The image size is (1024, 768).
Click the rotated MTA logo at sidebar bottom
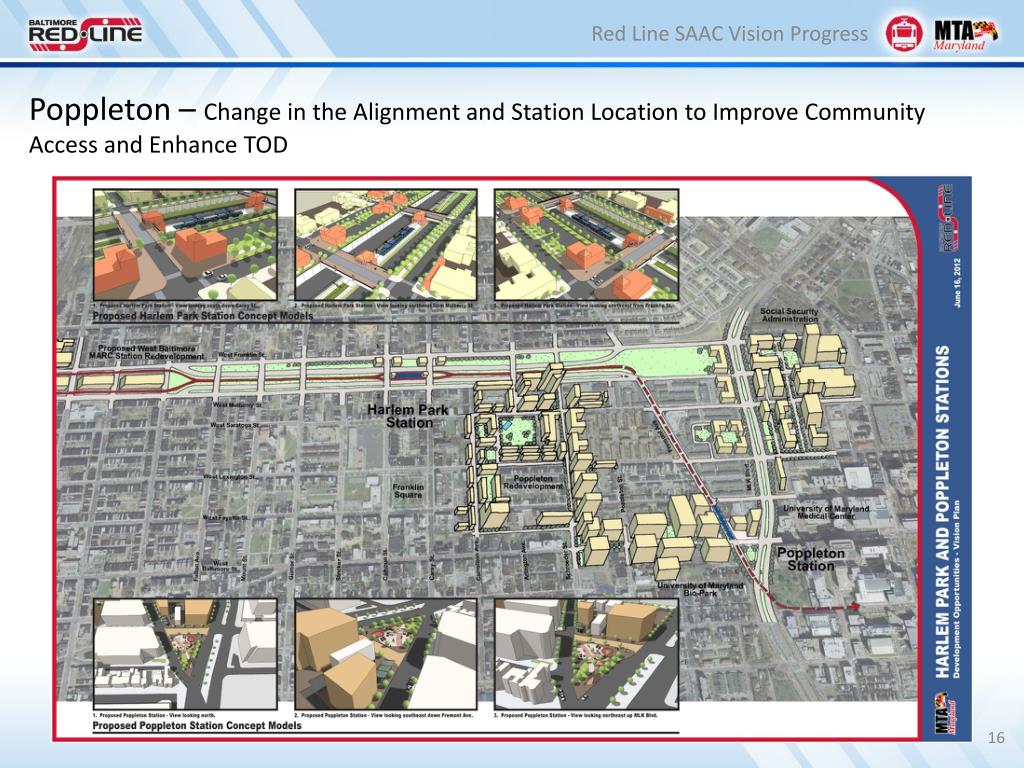tap(946, 714)
